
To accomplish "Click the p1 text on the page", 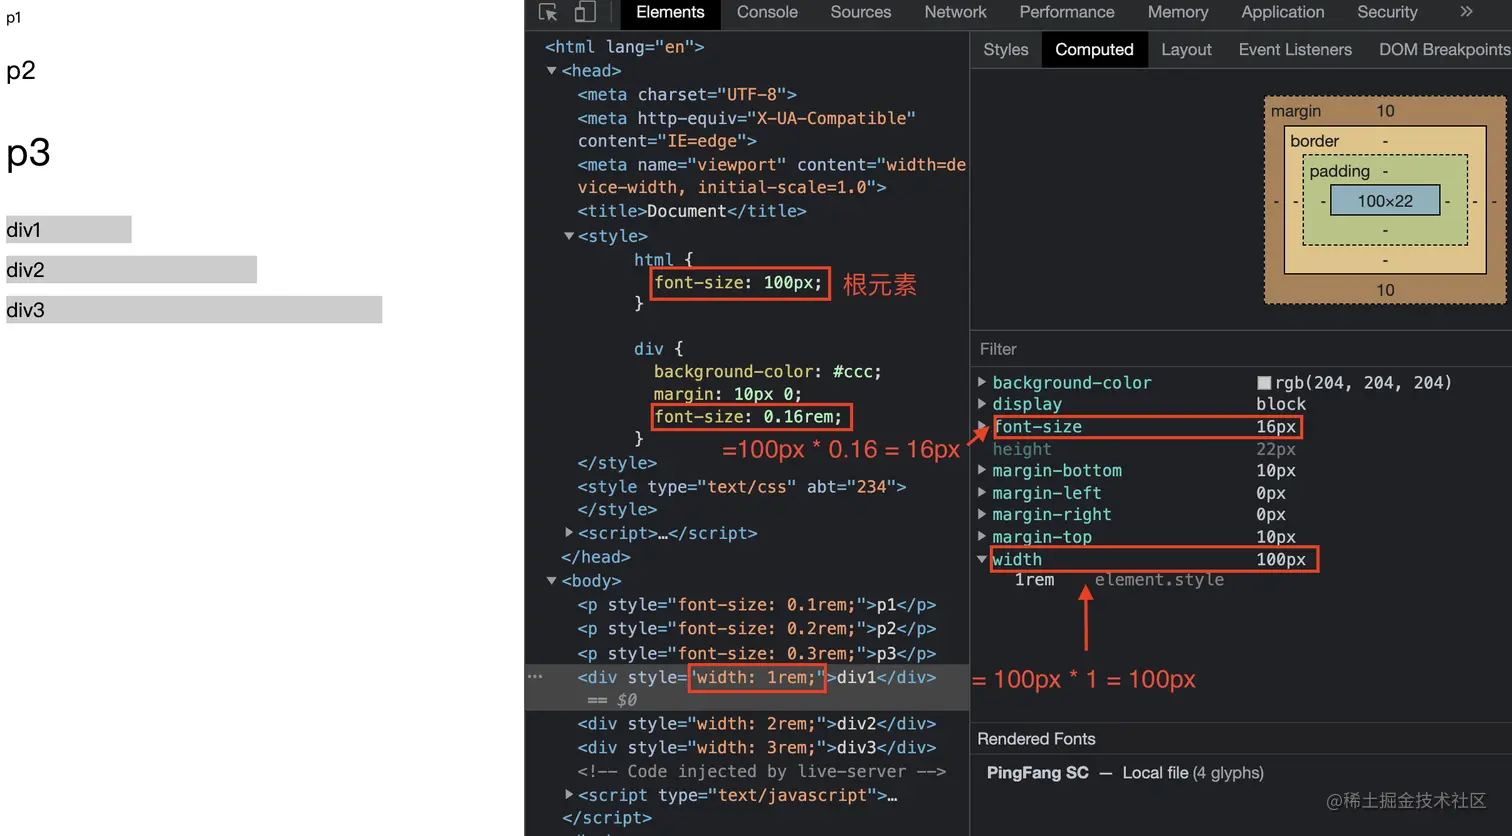I will pos(14,18).
